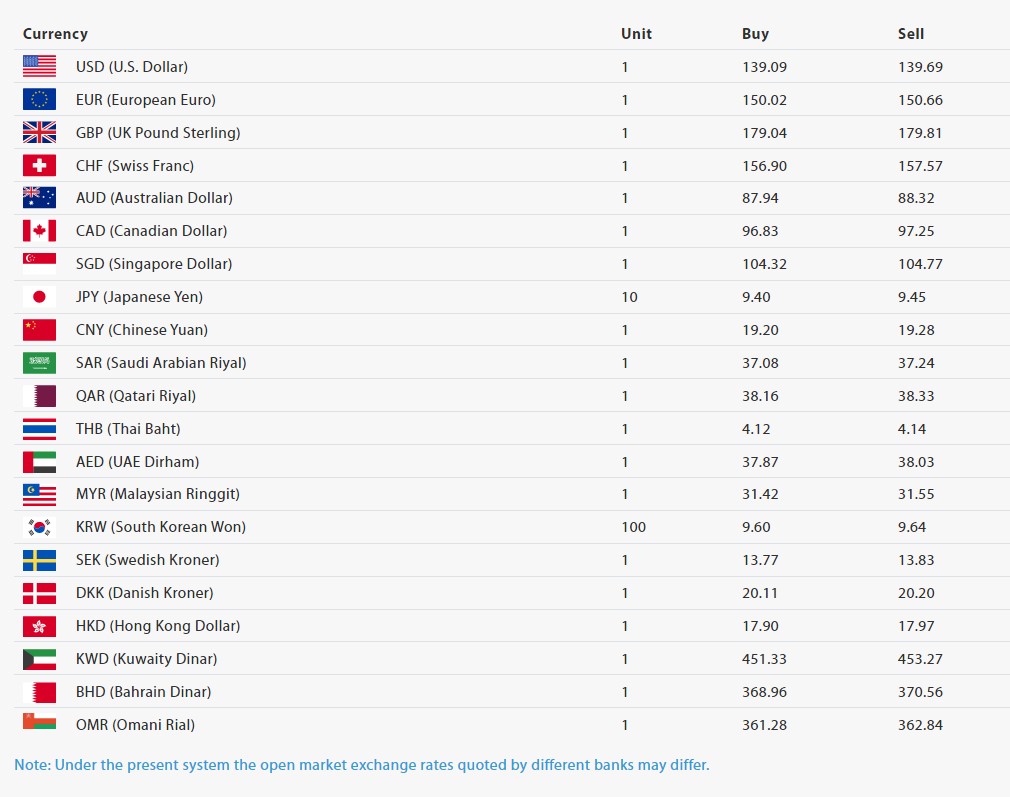
Task: Click the Omani Rial sell rate 362.84
Action: click(x=920, y=725)
